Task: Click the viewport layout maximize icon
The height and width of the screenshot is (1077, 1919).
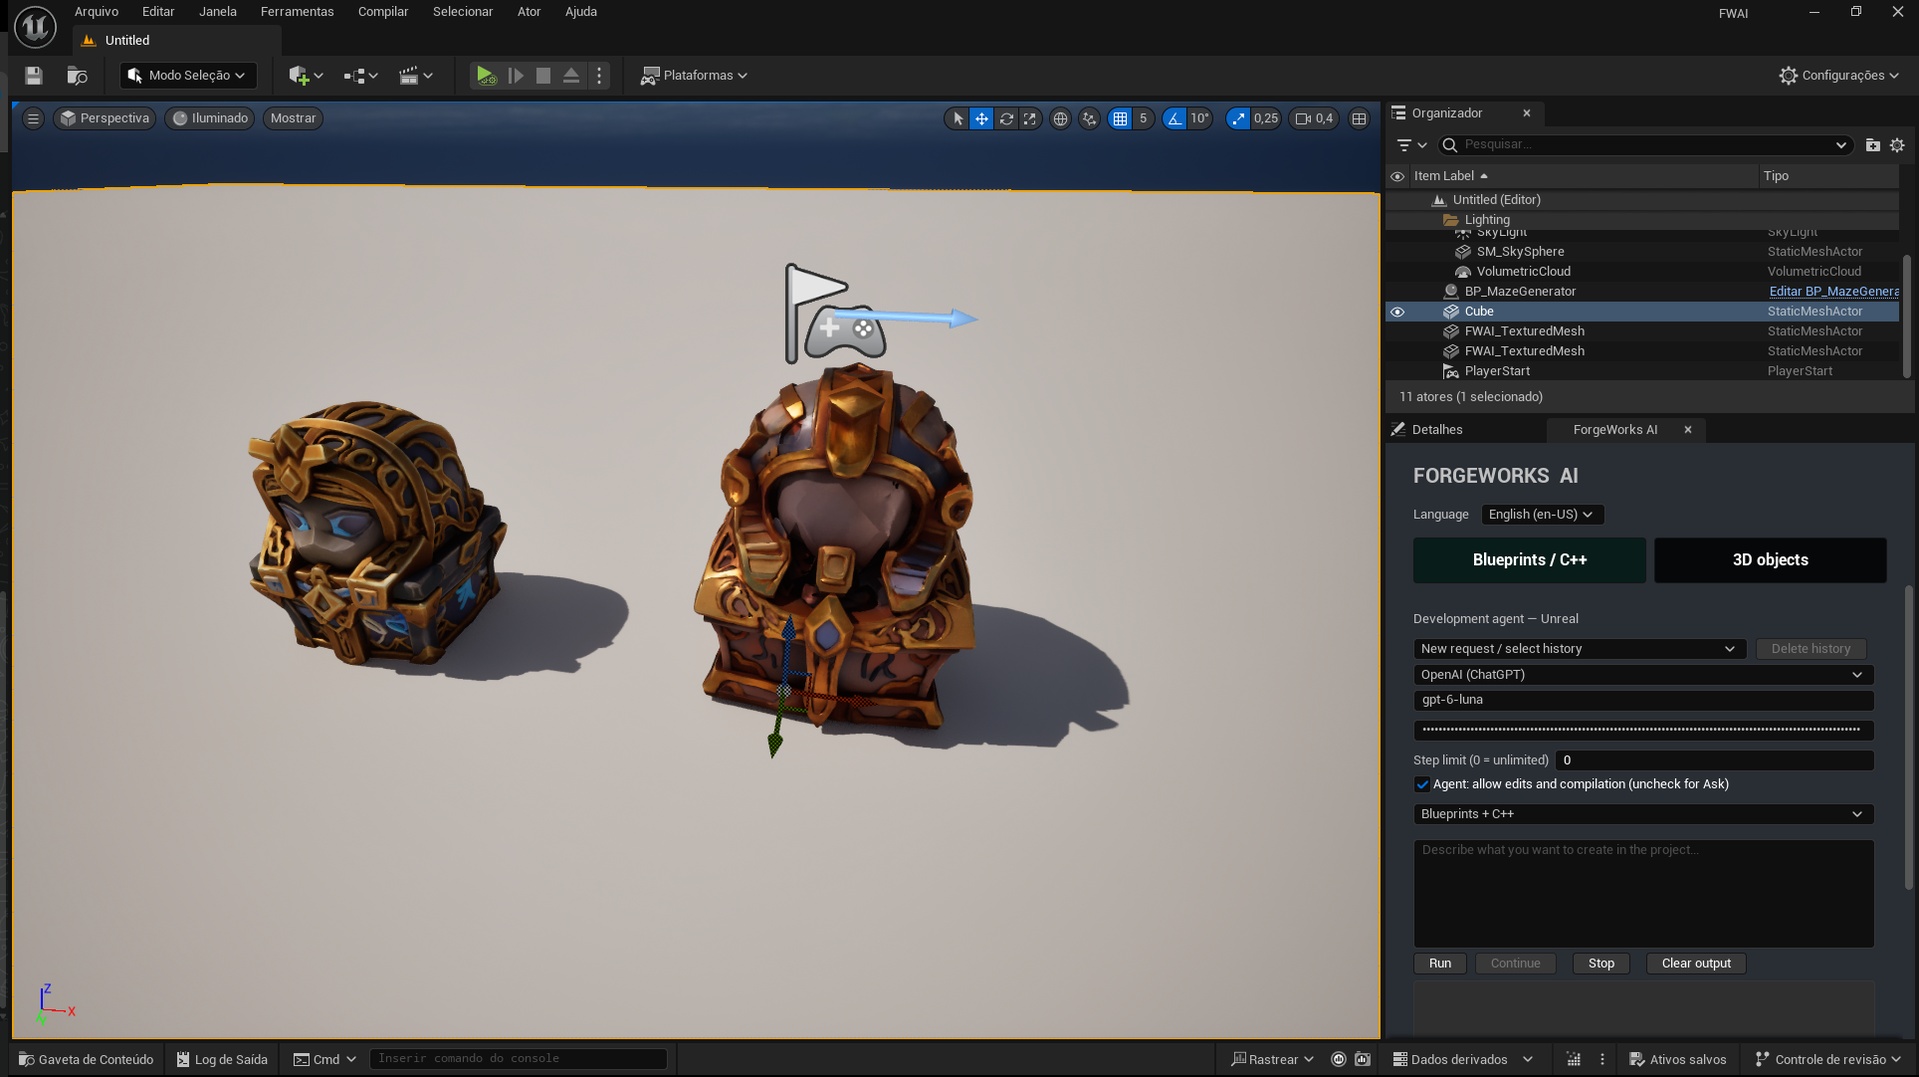Action: tap(1359, 118)
